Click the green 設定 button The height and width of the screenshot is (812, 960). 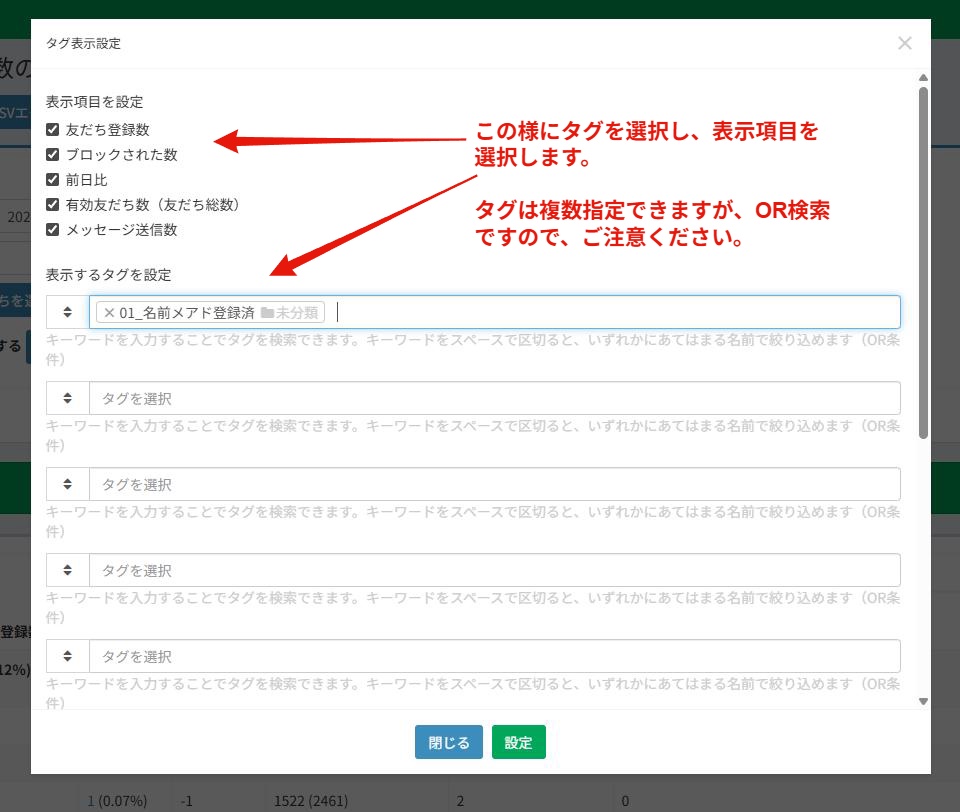[x=518, y=743]
